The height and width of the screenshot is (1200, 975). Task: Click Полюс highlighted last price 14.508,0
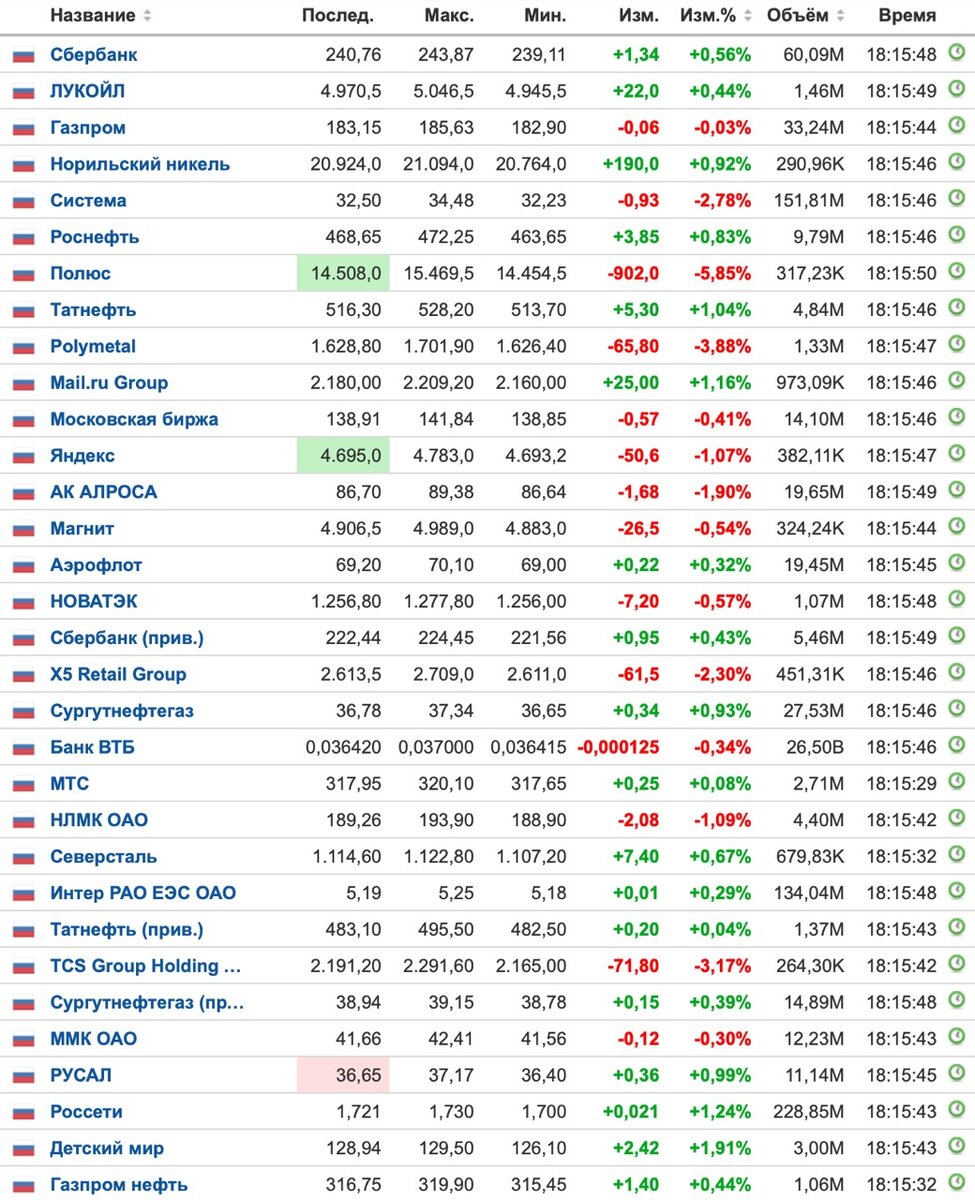[343, 273]
